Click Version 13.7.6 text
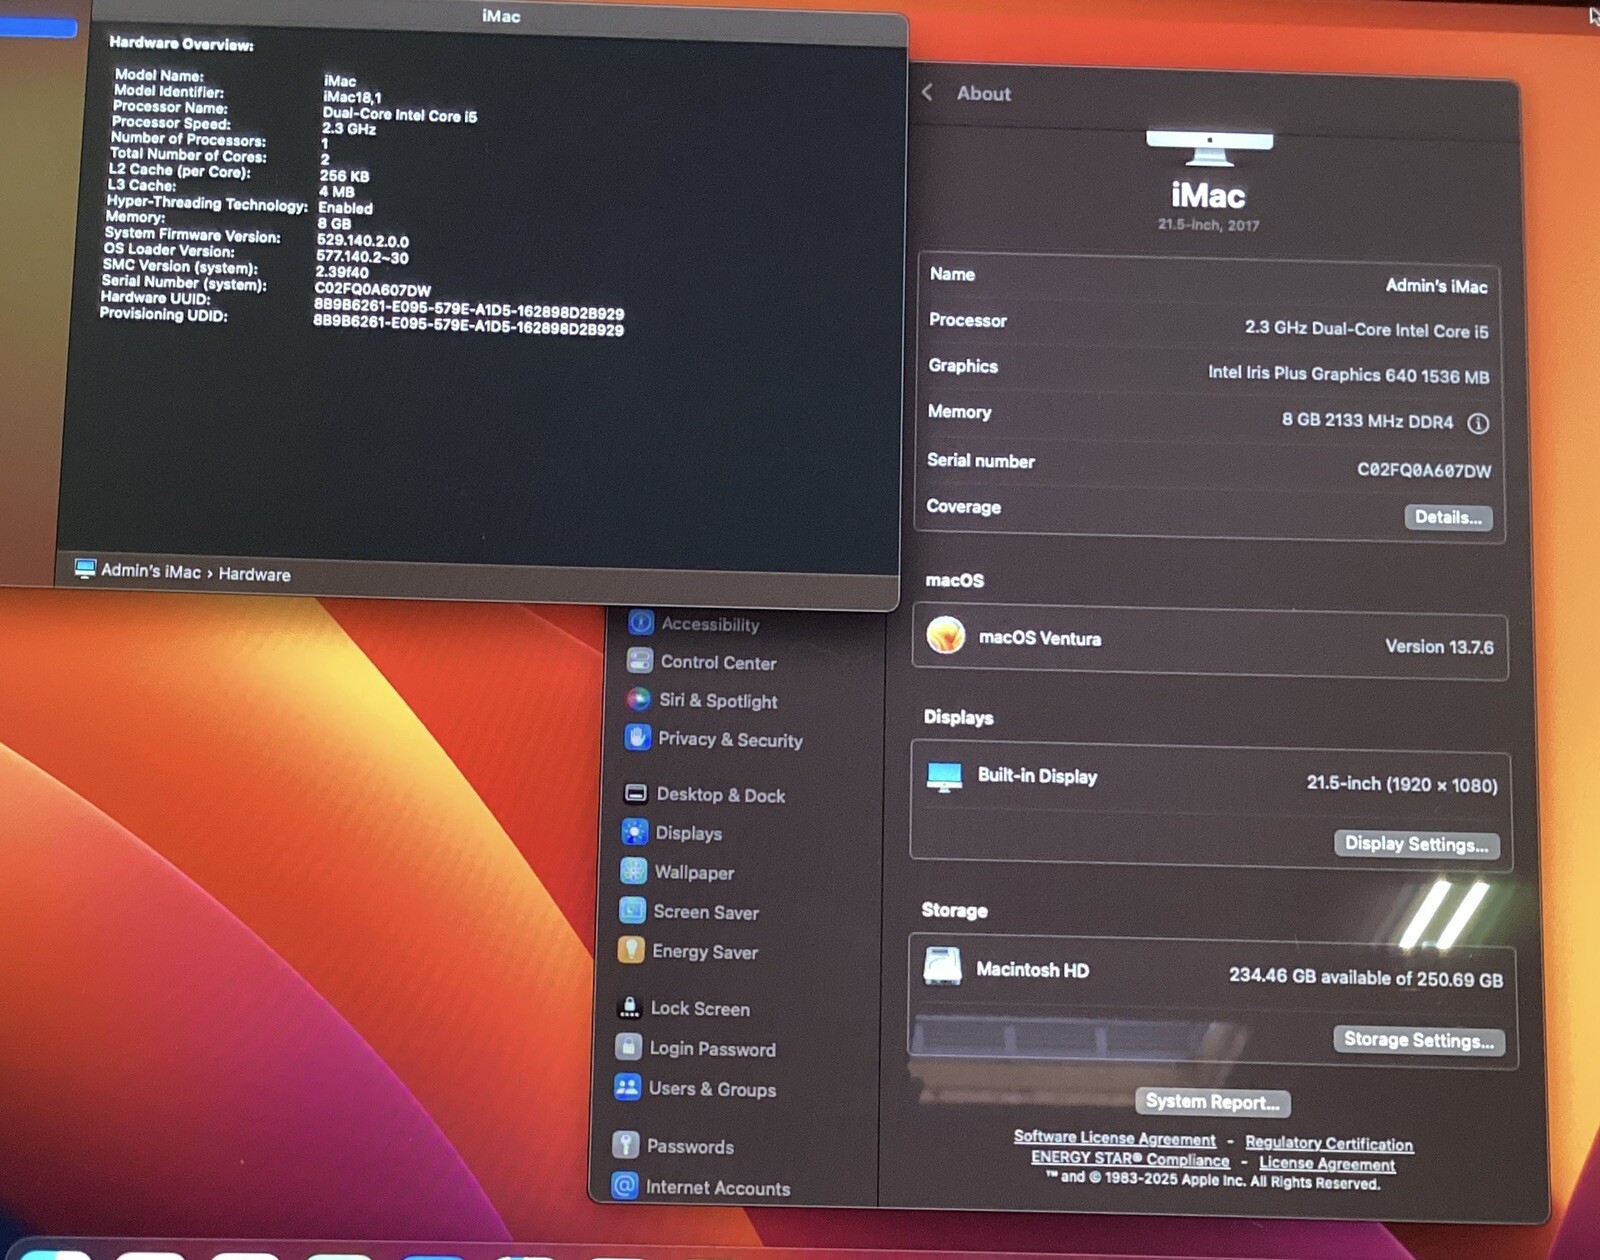 point(1439,647)
